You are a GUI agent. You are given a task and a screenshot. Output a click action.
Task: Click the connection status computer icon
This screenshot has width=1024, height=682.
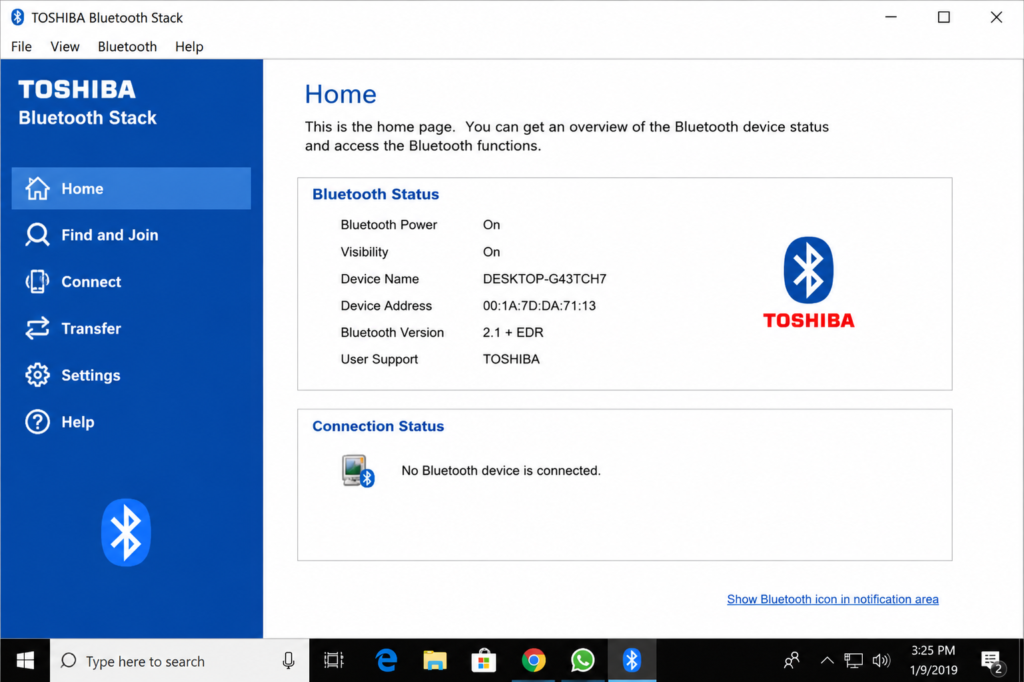pyautogui.click(x=357, y=471)
